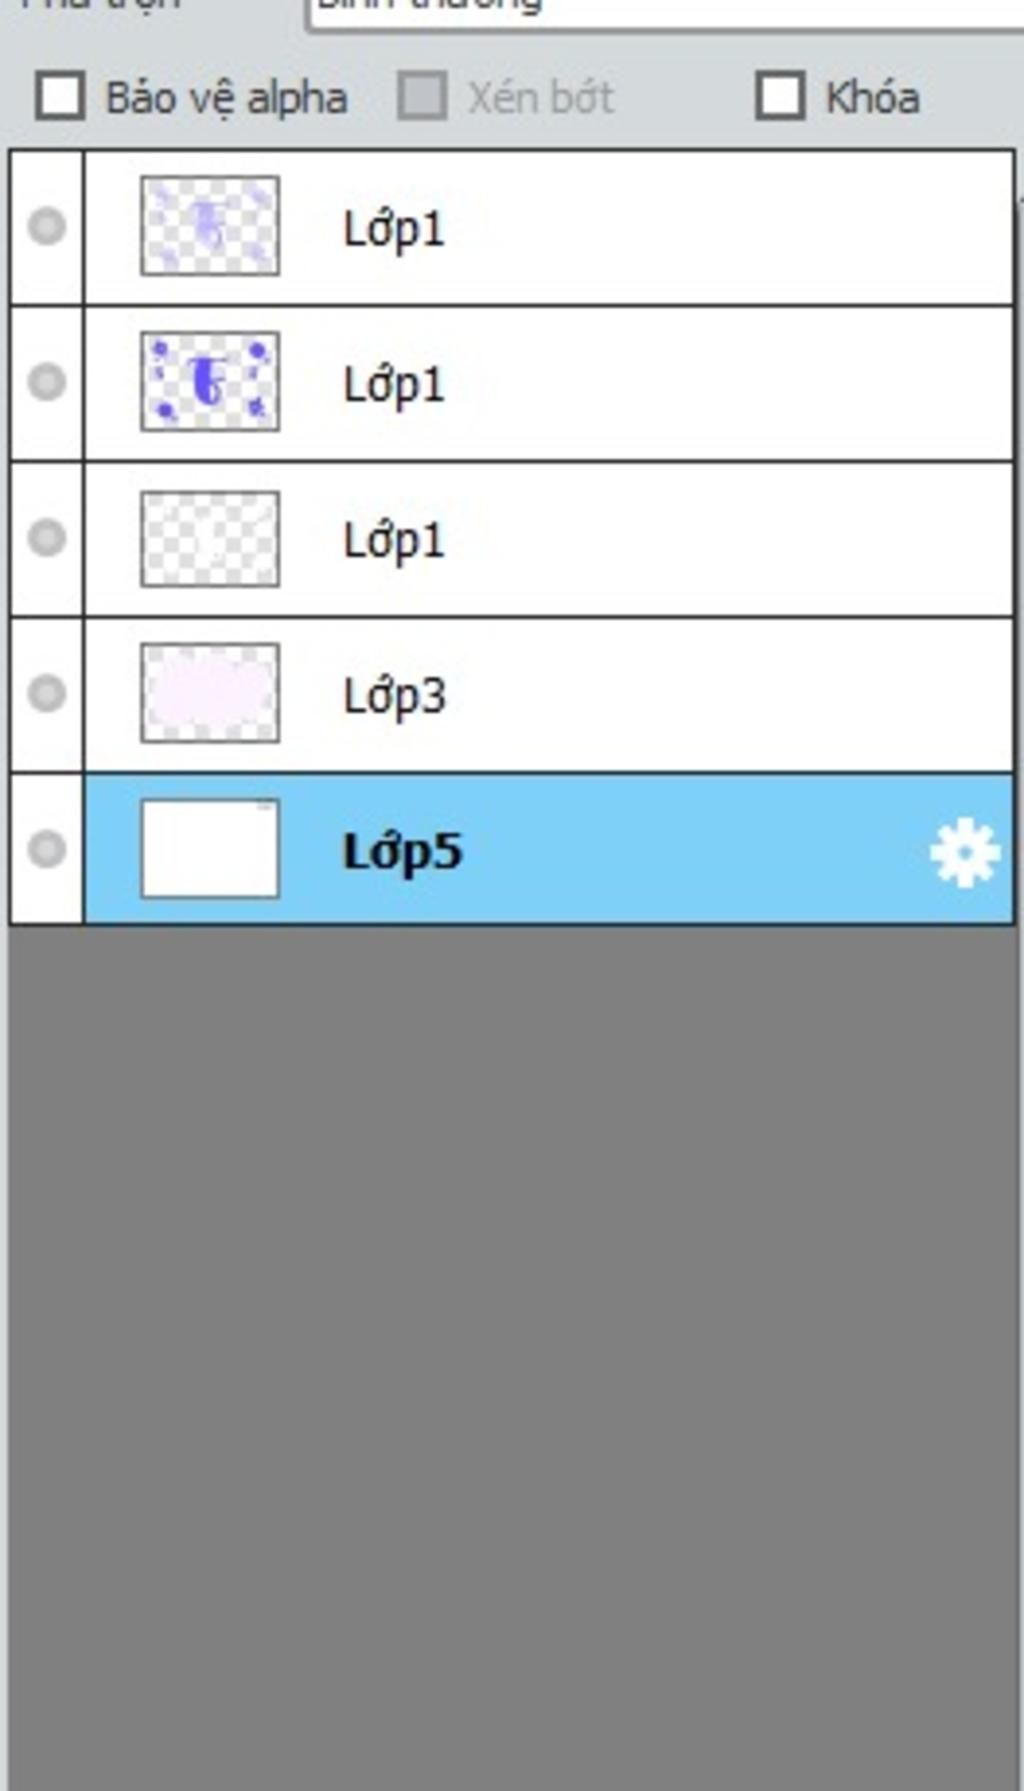This screenshot has height=1791, width=1024.
Task: Toggle the Xén bớt clipping checkbox
Action: click(422, 97)
